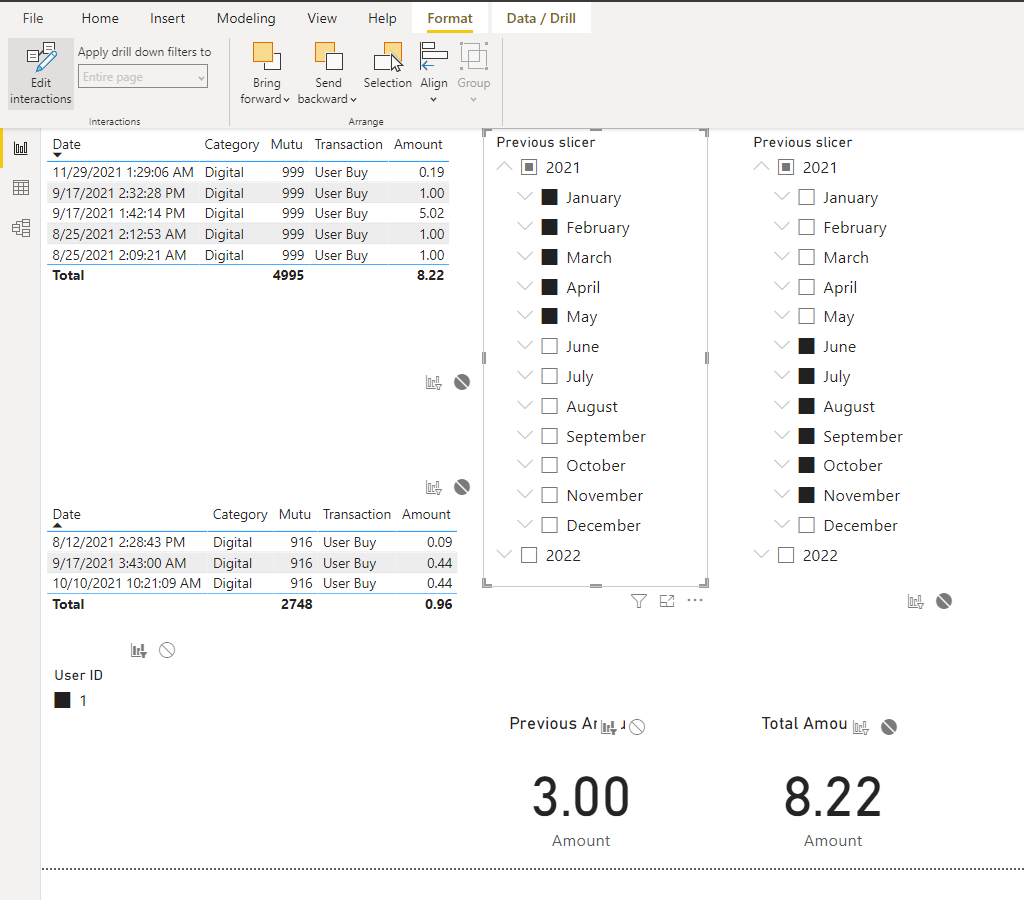Uncheck August in the right slicer

click(x=807, y=406)
